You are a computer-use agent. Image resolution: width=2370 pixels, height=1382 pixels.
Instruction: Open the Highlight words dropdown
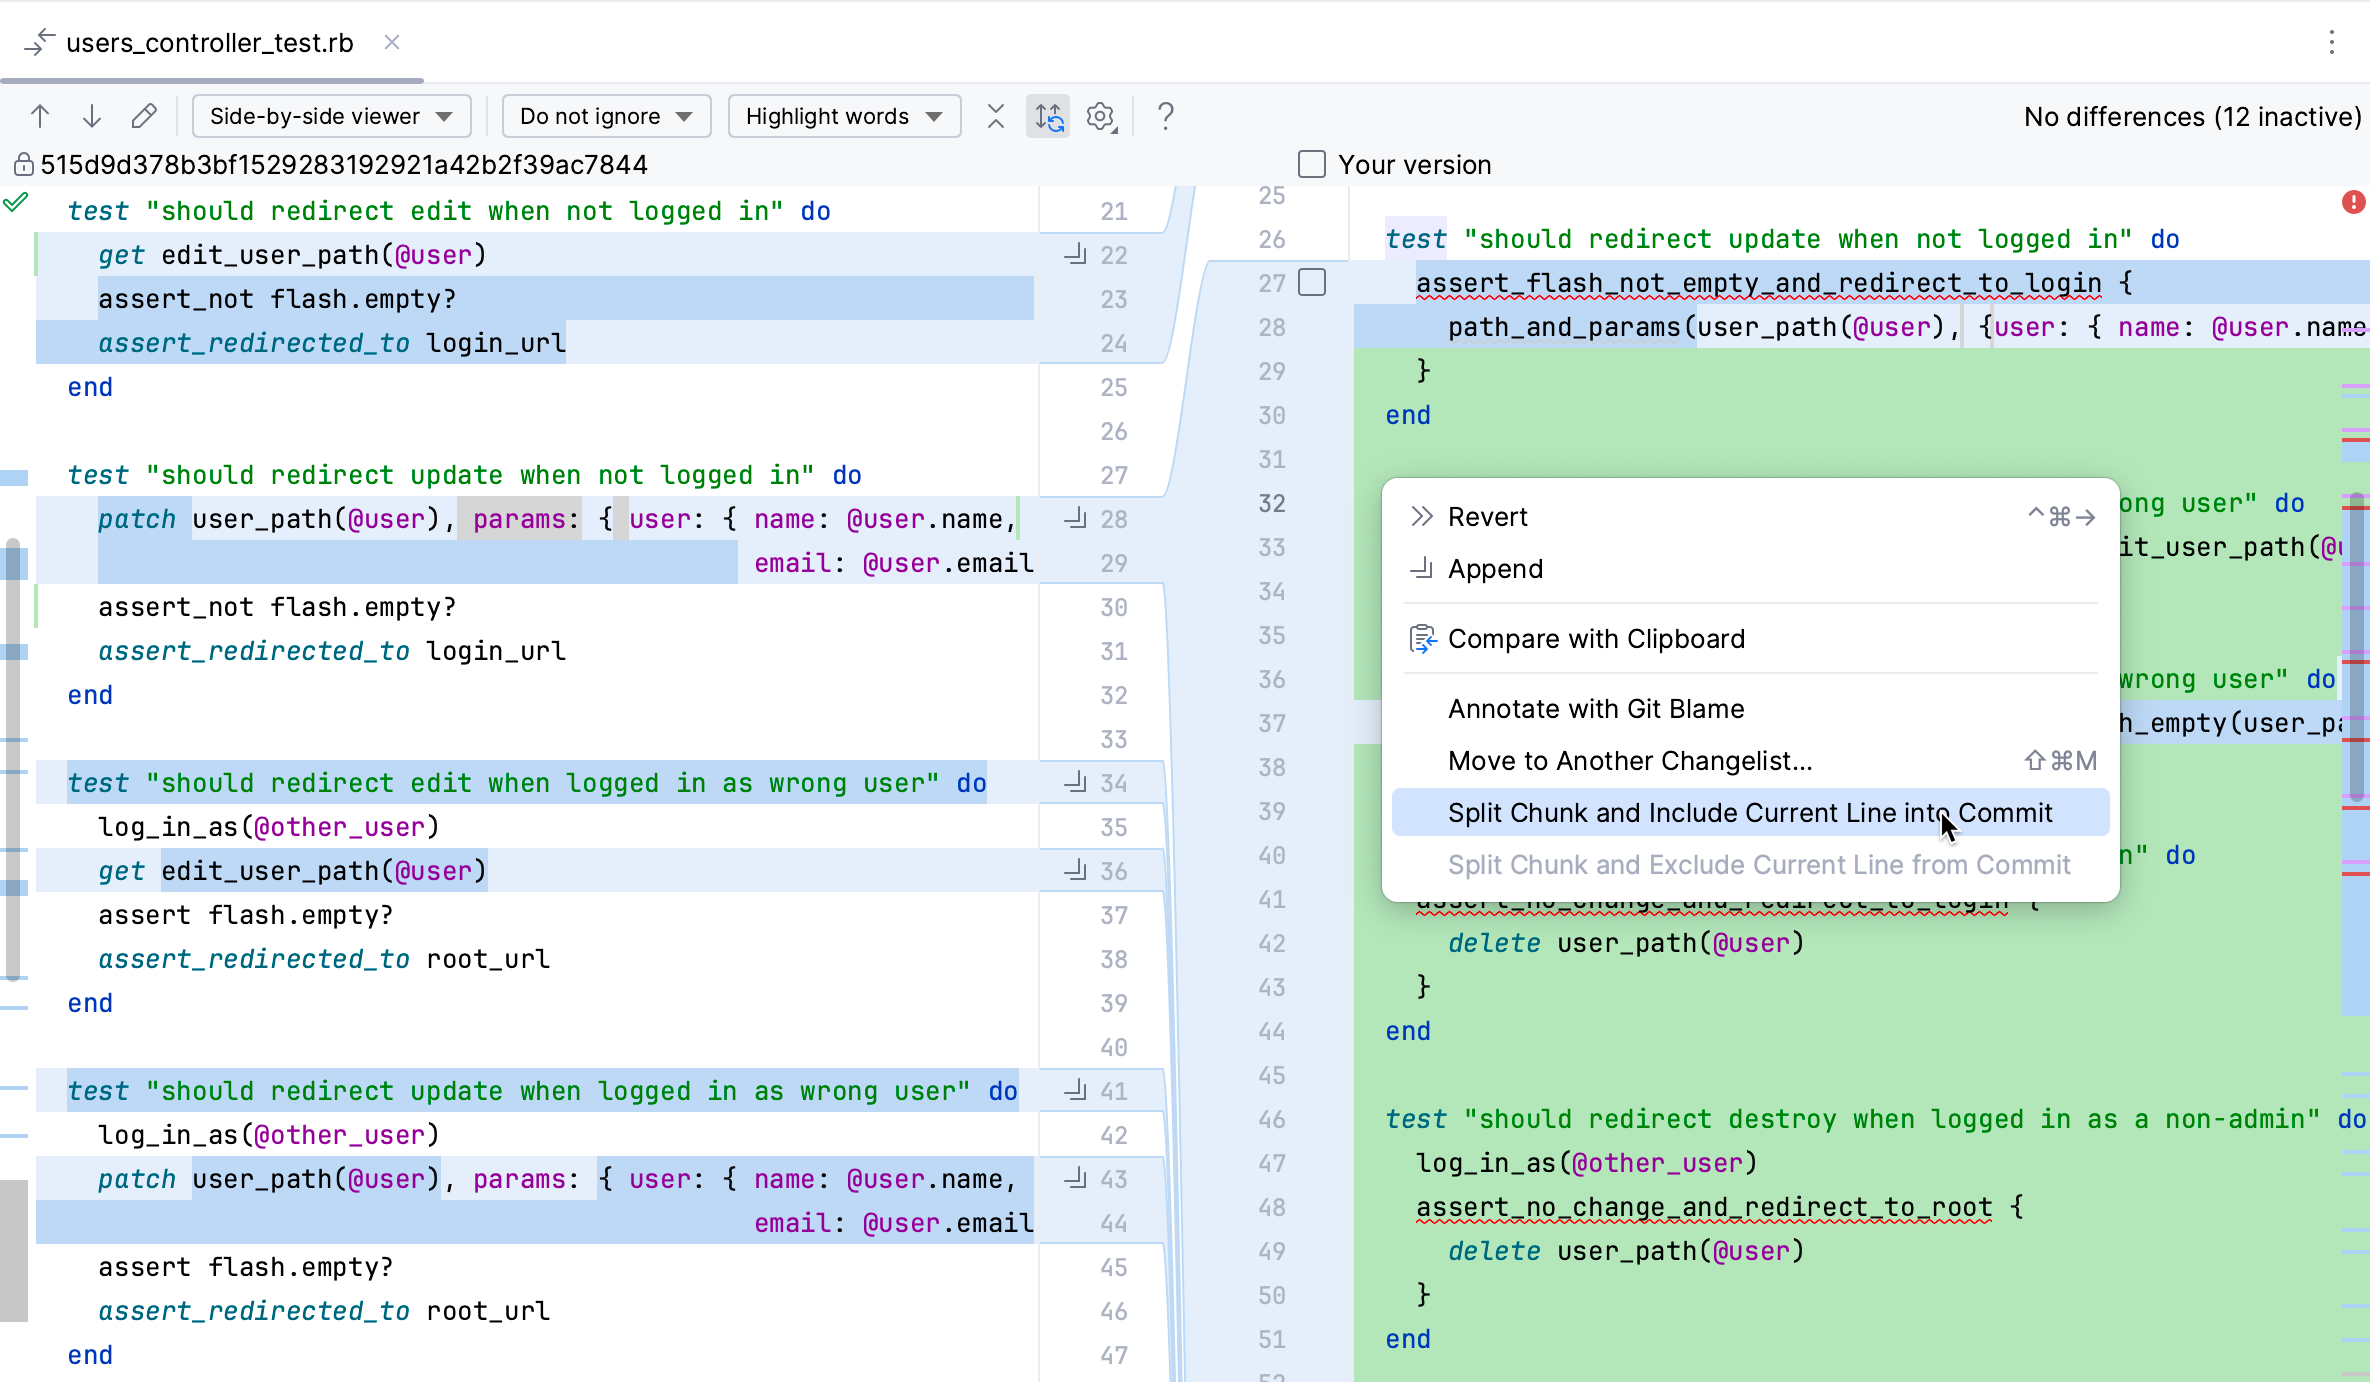(843, 116)
